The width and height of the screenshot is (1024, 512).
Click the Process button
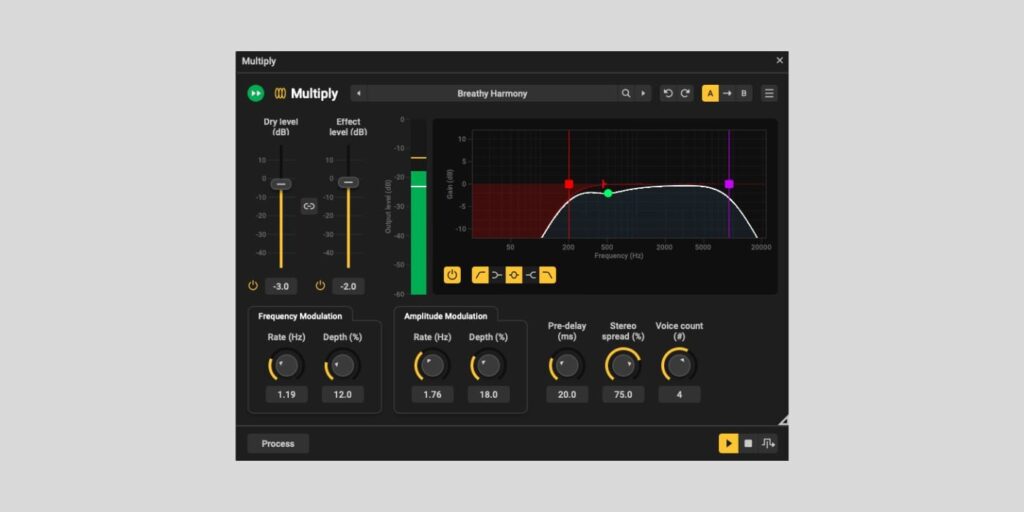278,443
